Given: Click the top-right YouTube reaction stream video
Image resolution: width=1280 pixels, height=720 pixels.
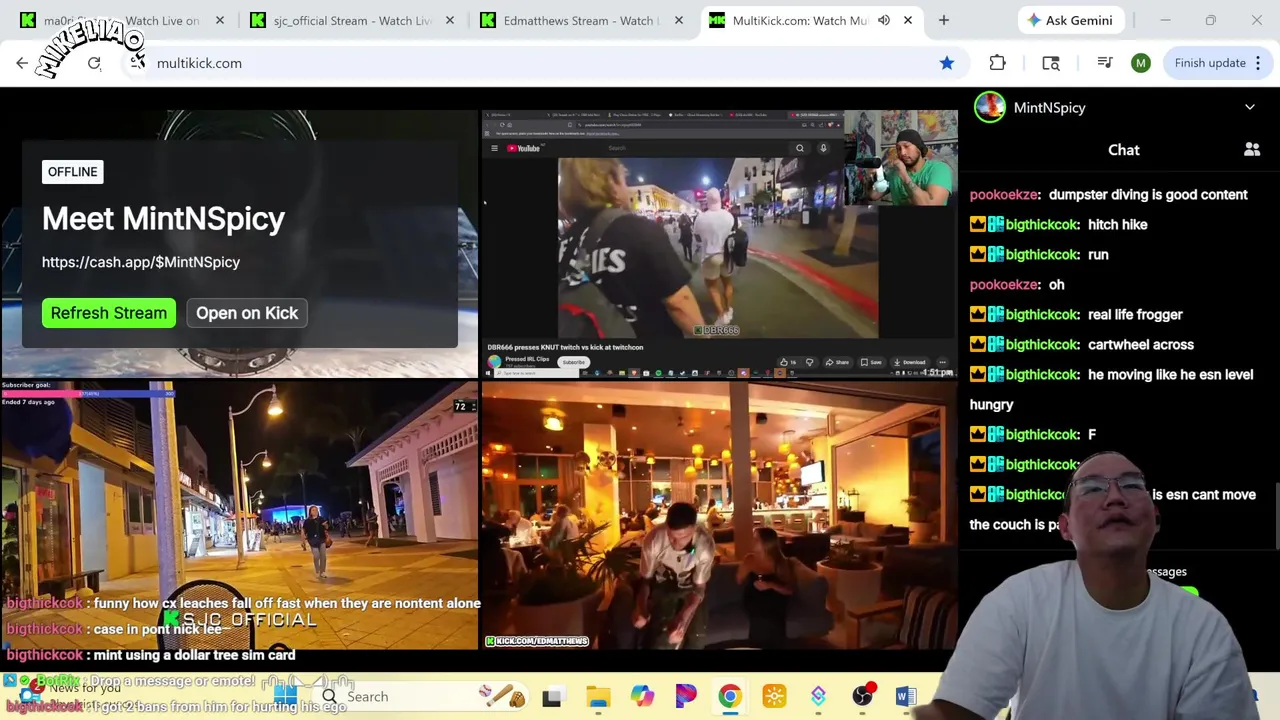Looking at the screenshot, I should click(x=718, y=243).
